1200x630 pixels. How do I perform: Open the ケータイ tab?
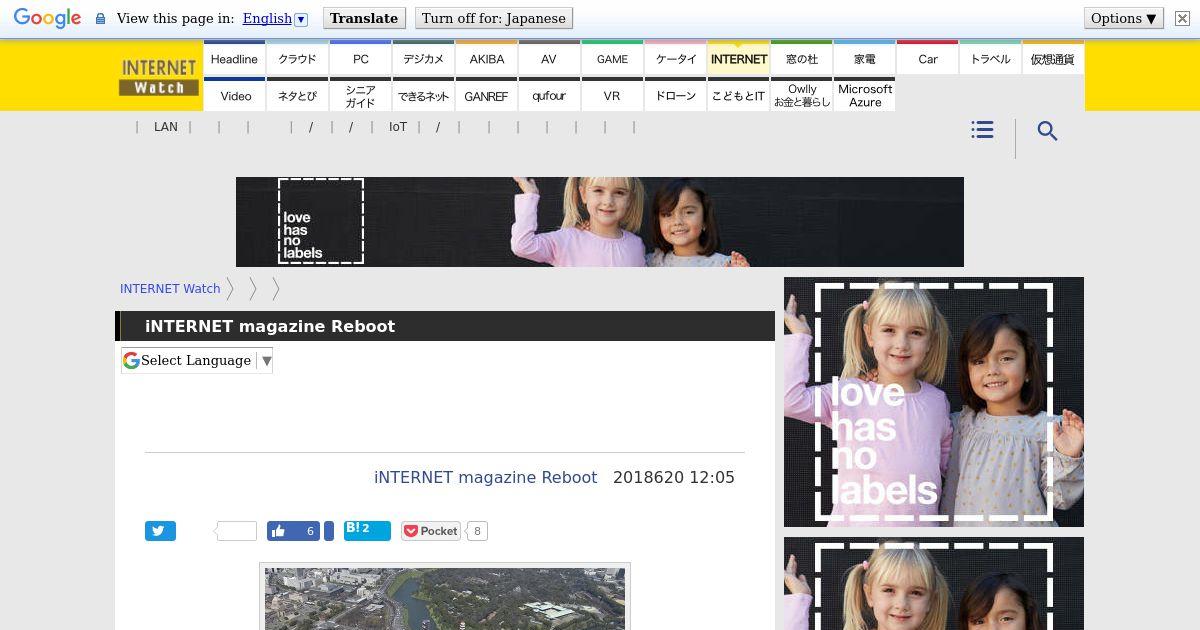(x=675, y=59)
